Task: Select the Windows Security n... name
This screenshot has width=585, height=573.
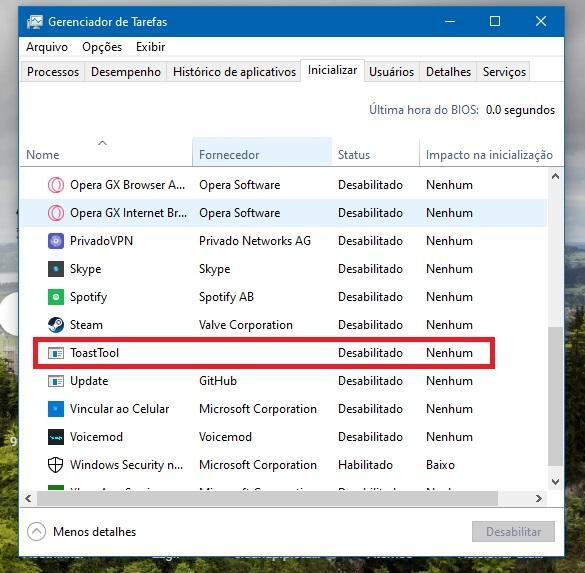Action: click(x=126, y=465)
